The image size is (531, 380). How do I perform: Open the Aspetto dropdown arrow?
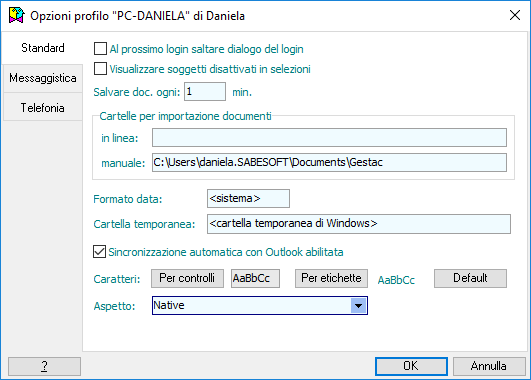coord(358,305)
